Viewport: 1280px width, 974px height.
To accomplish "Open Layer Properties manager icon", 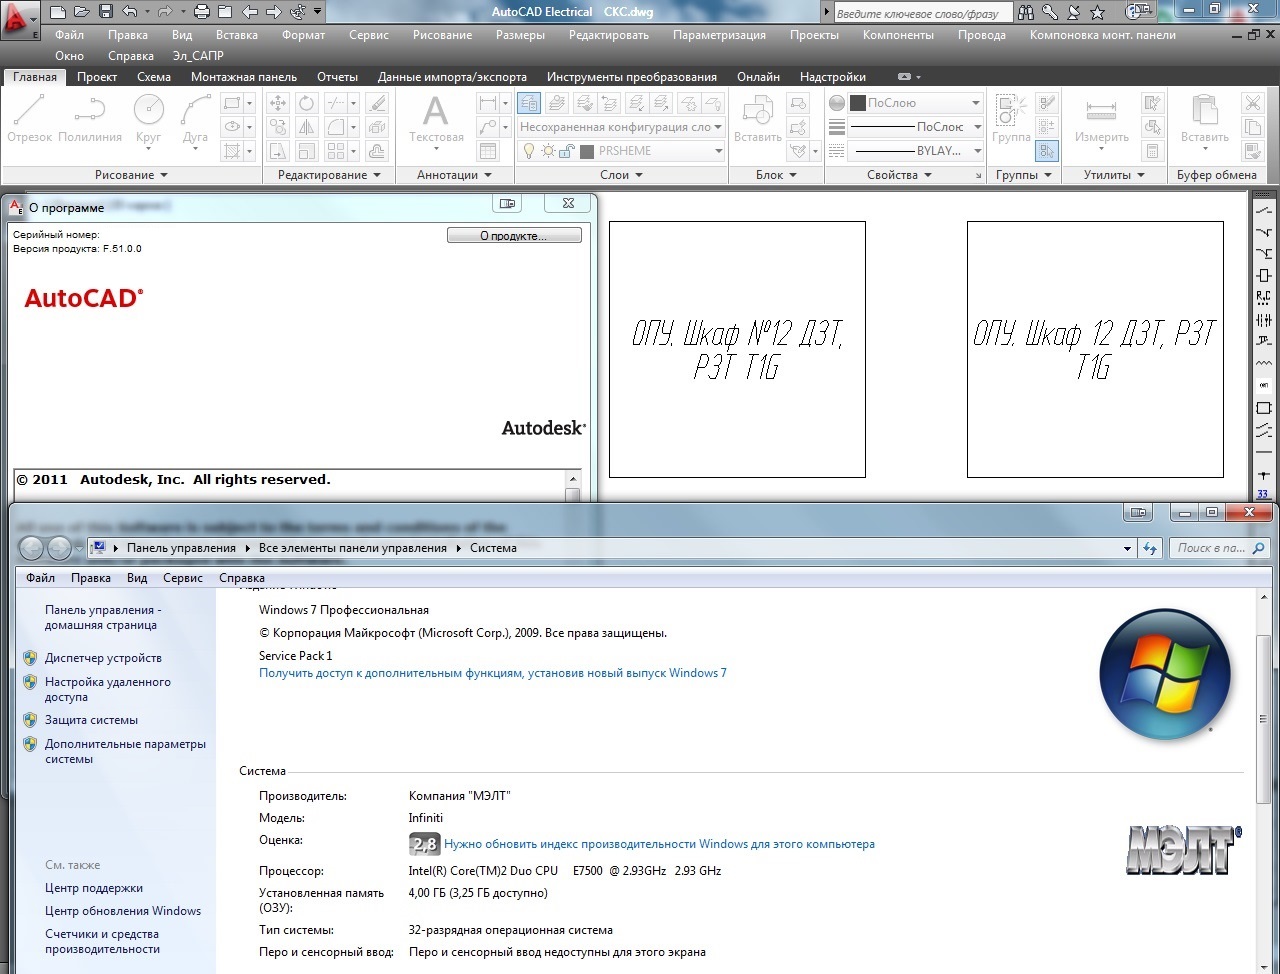I will click(529, 103).
